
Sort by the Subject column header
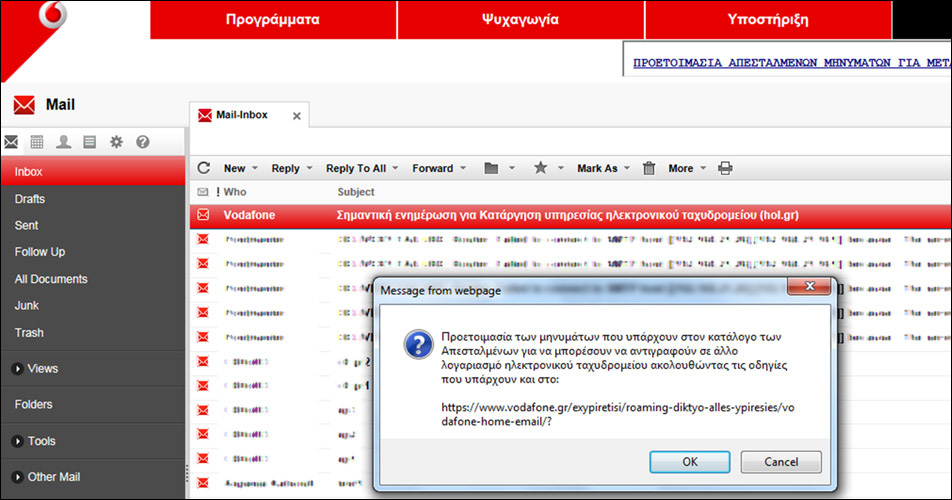click(356, 192)
